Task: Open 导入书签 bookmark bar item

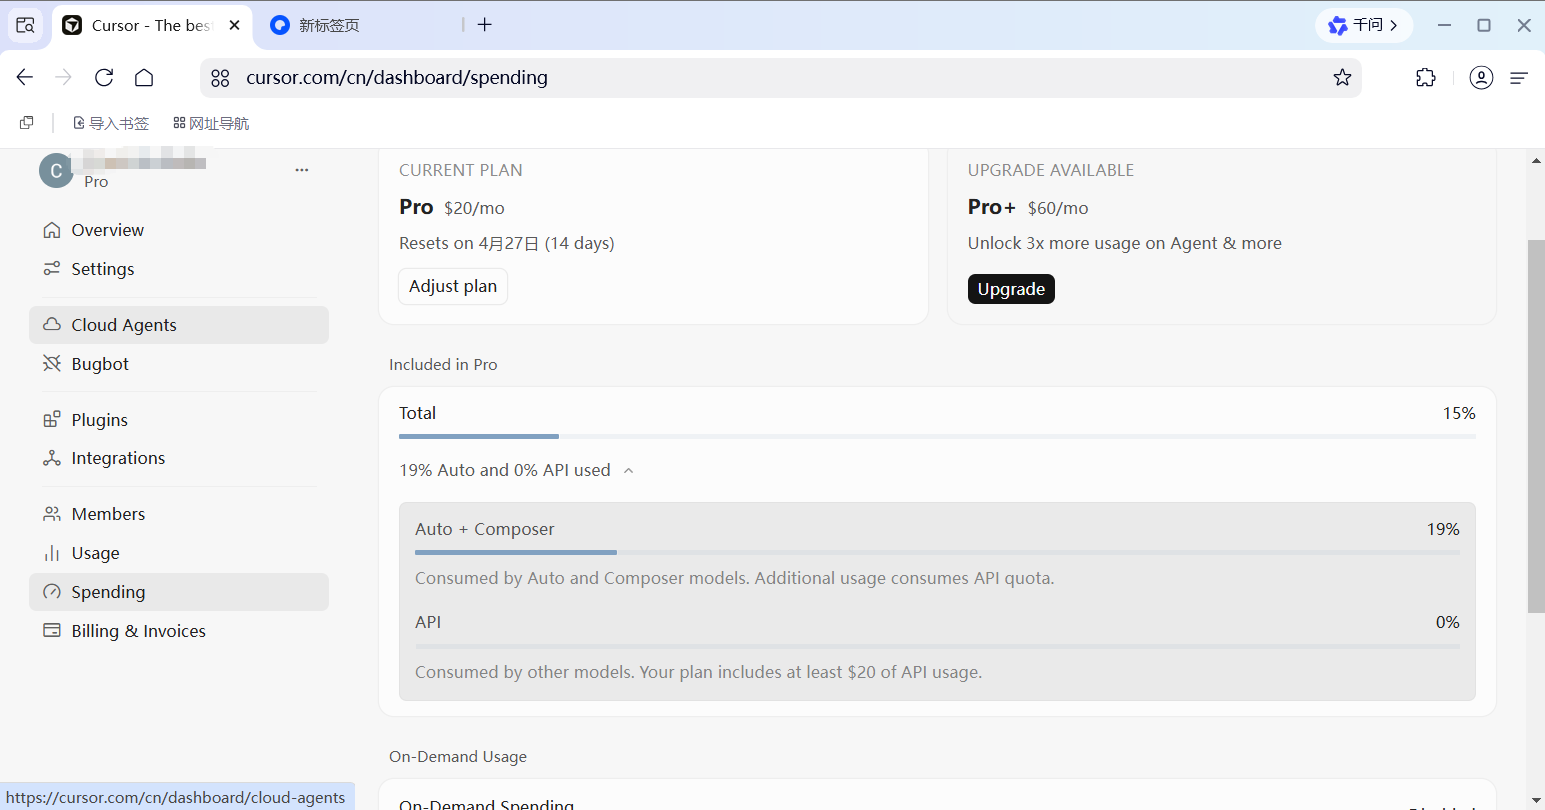Action: [111, 123]
